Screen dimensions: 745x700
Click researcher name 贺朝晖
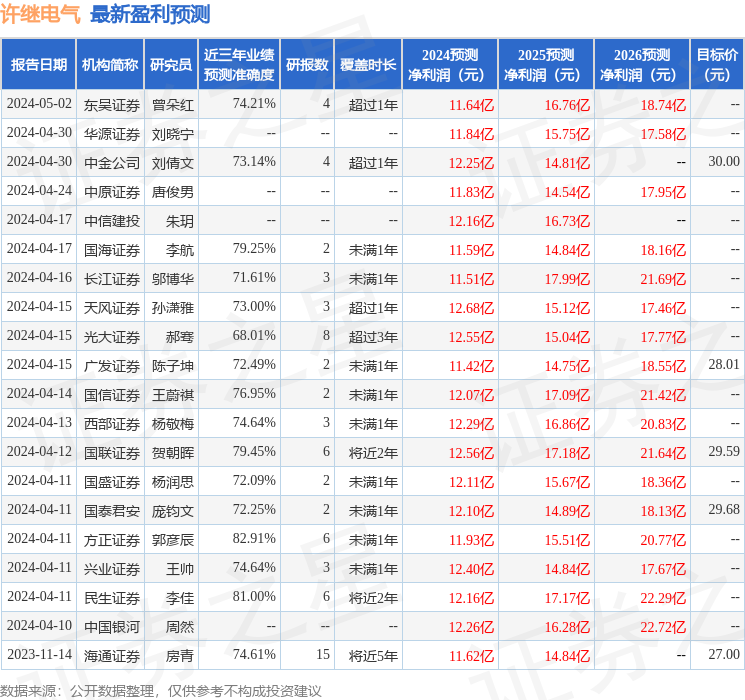click(172, 453)
